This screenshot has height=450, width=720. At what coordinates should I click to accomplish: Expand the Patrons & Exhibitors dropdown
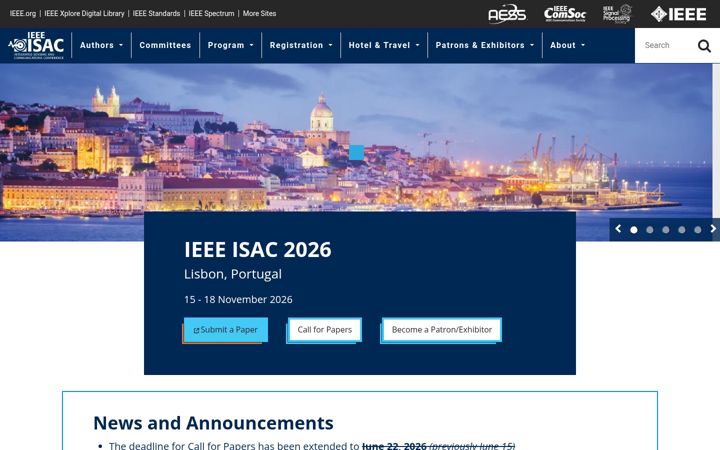[484, 45]
